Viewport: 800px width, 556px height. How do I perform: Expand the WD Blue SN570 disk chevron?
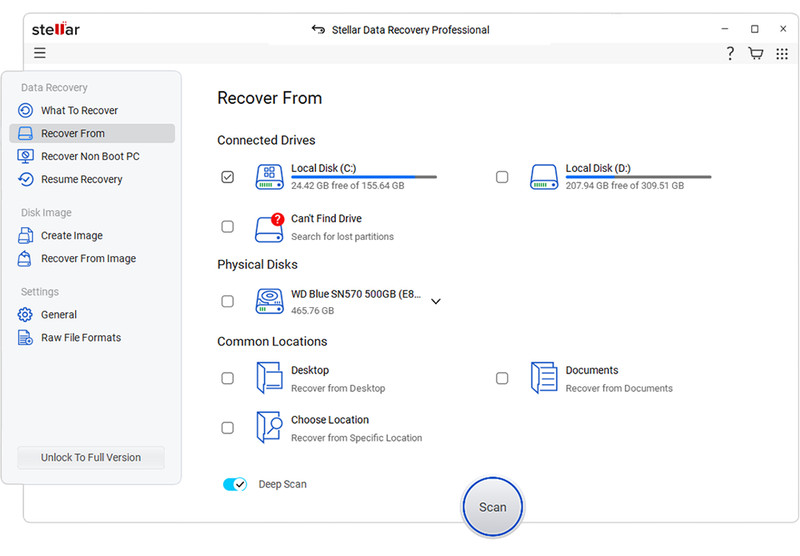tap(436, 301)
